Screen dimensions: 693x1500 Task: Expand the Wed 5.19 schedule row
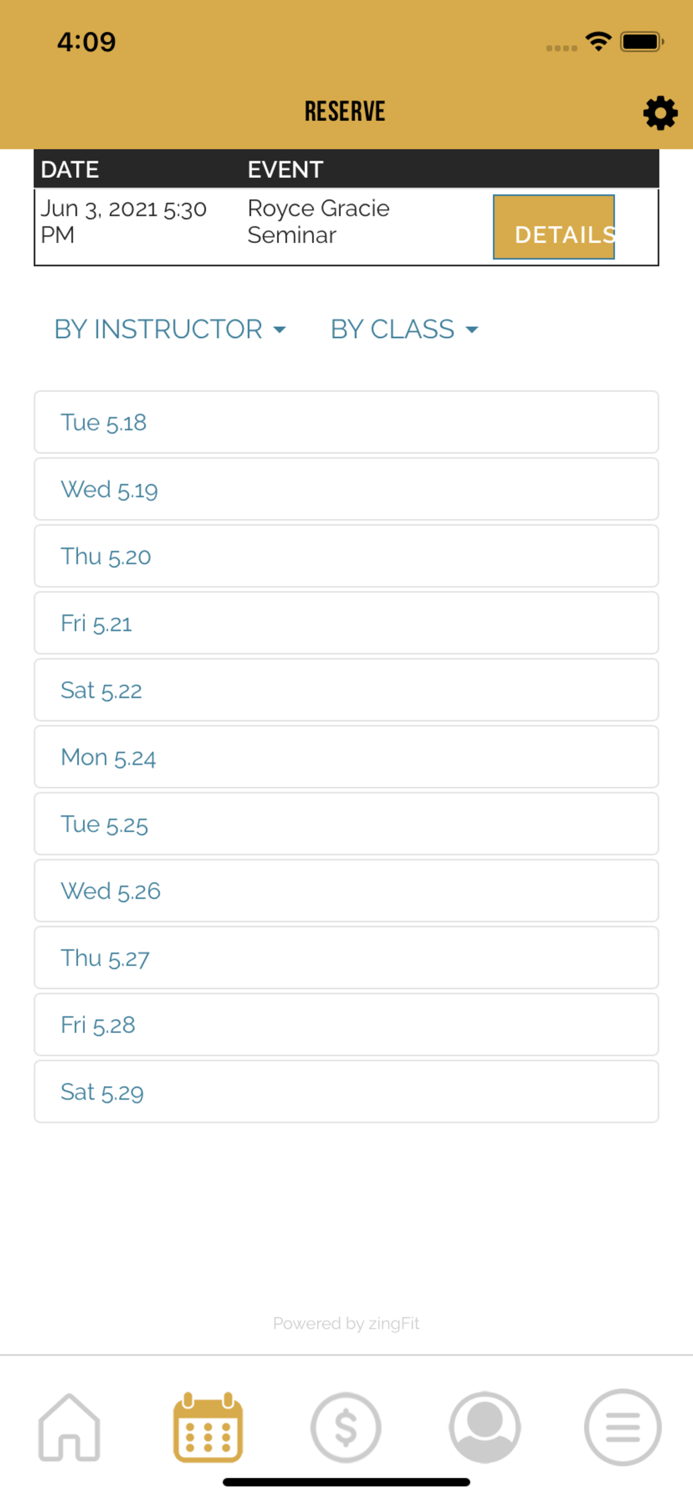pyautogui.click(x=346, y=489)
